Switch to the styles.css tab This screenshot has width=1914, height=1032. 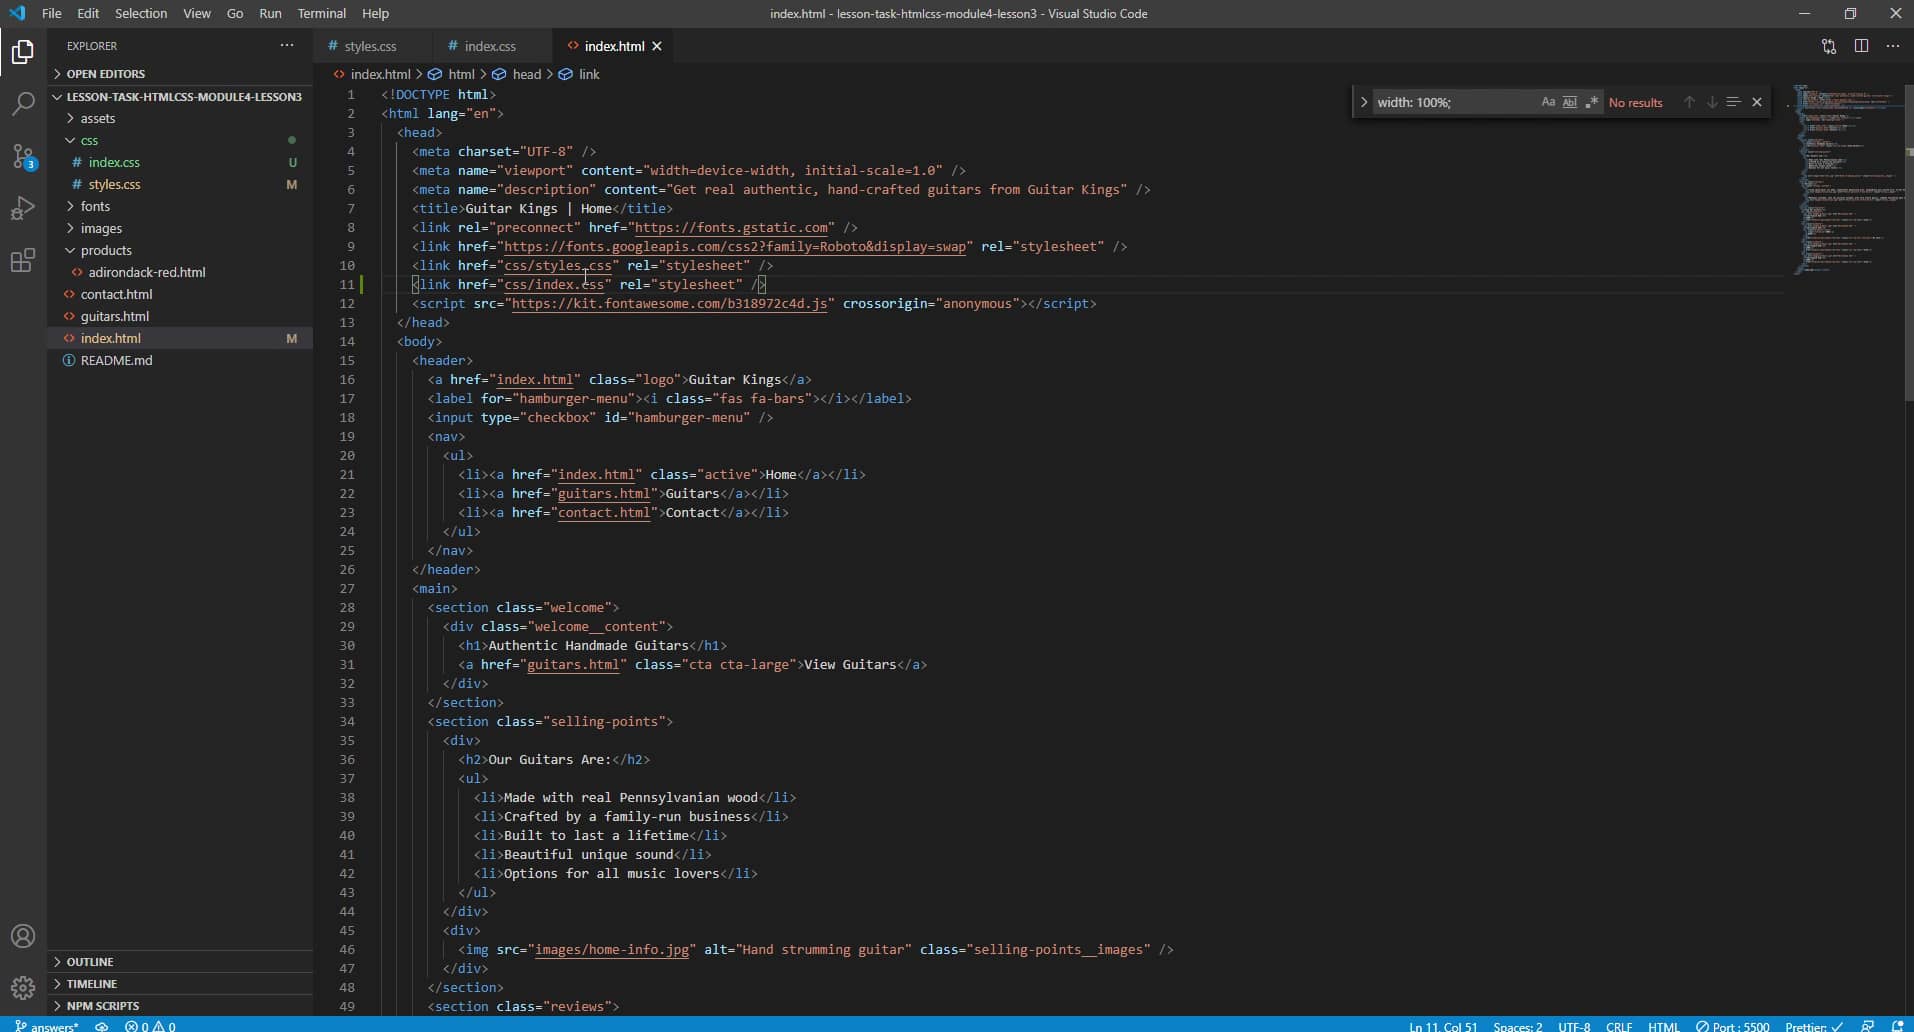(x=370, y=46)
